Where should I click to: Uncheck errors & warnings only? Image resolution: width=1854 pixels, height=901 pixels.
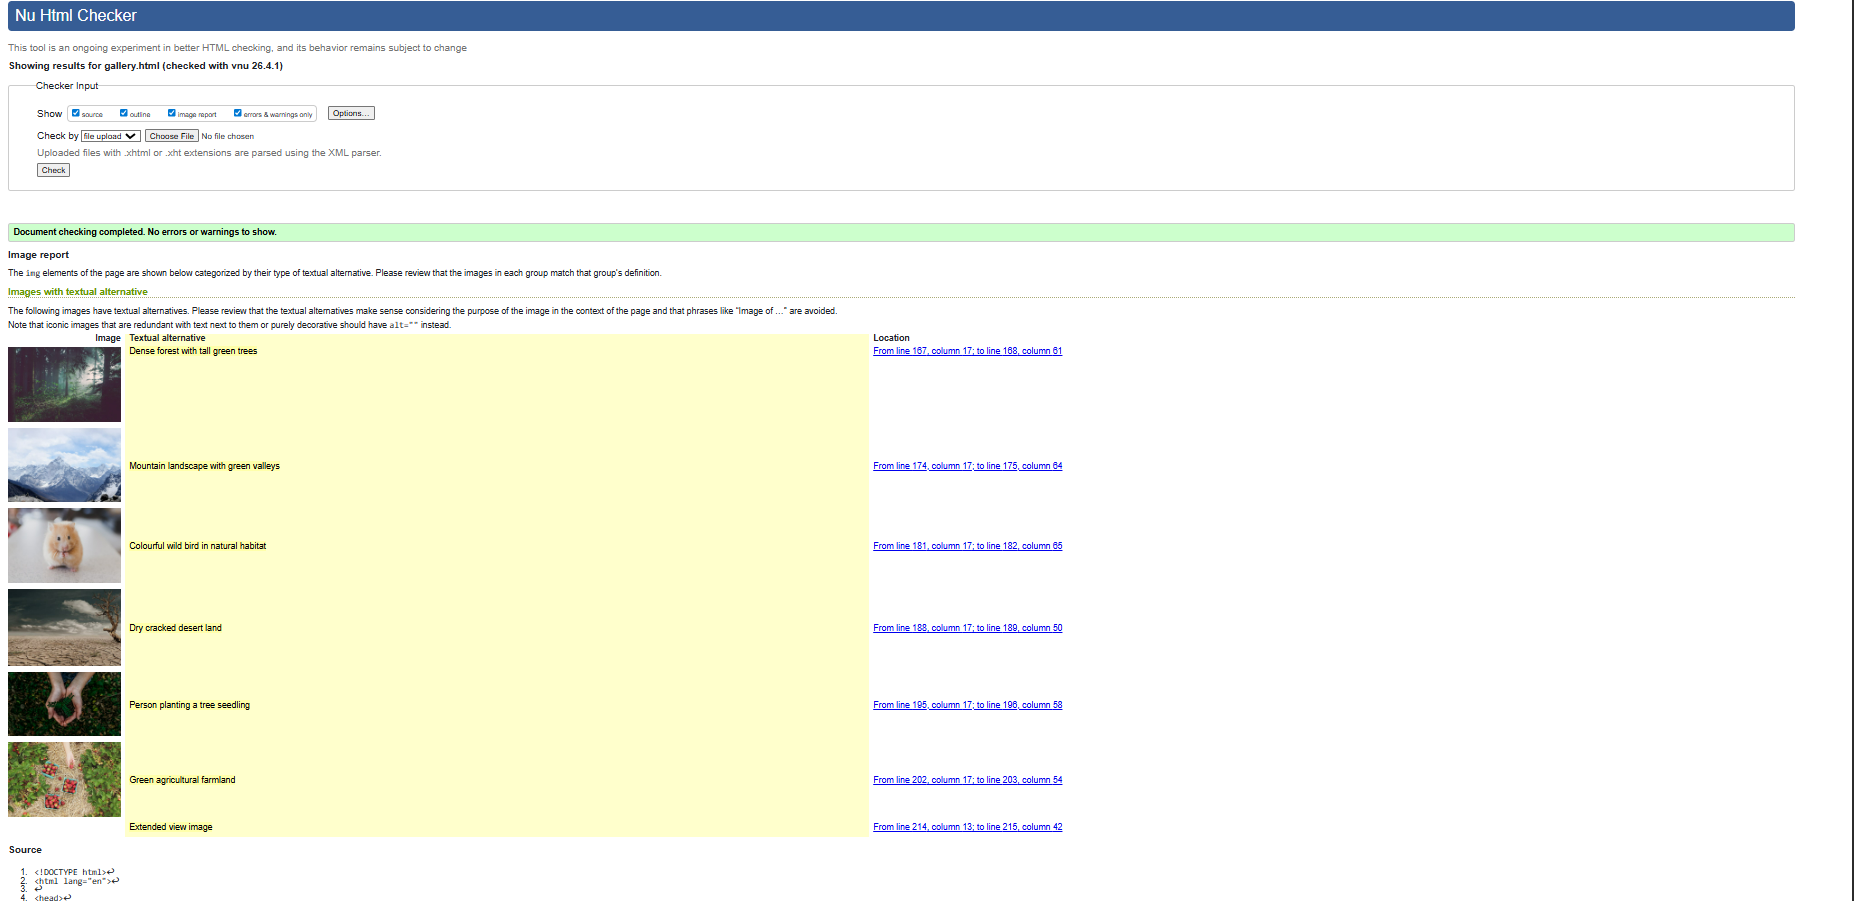point(237,113)
